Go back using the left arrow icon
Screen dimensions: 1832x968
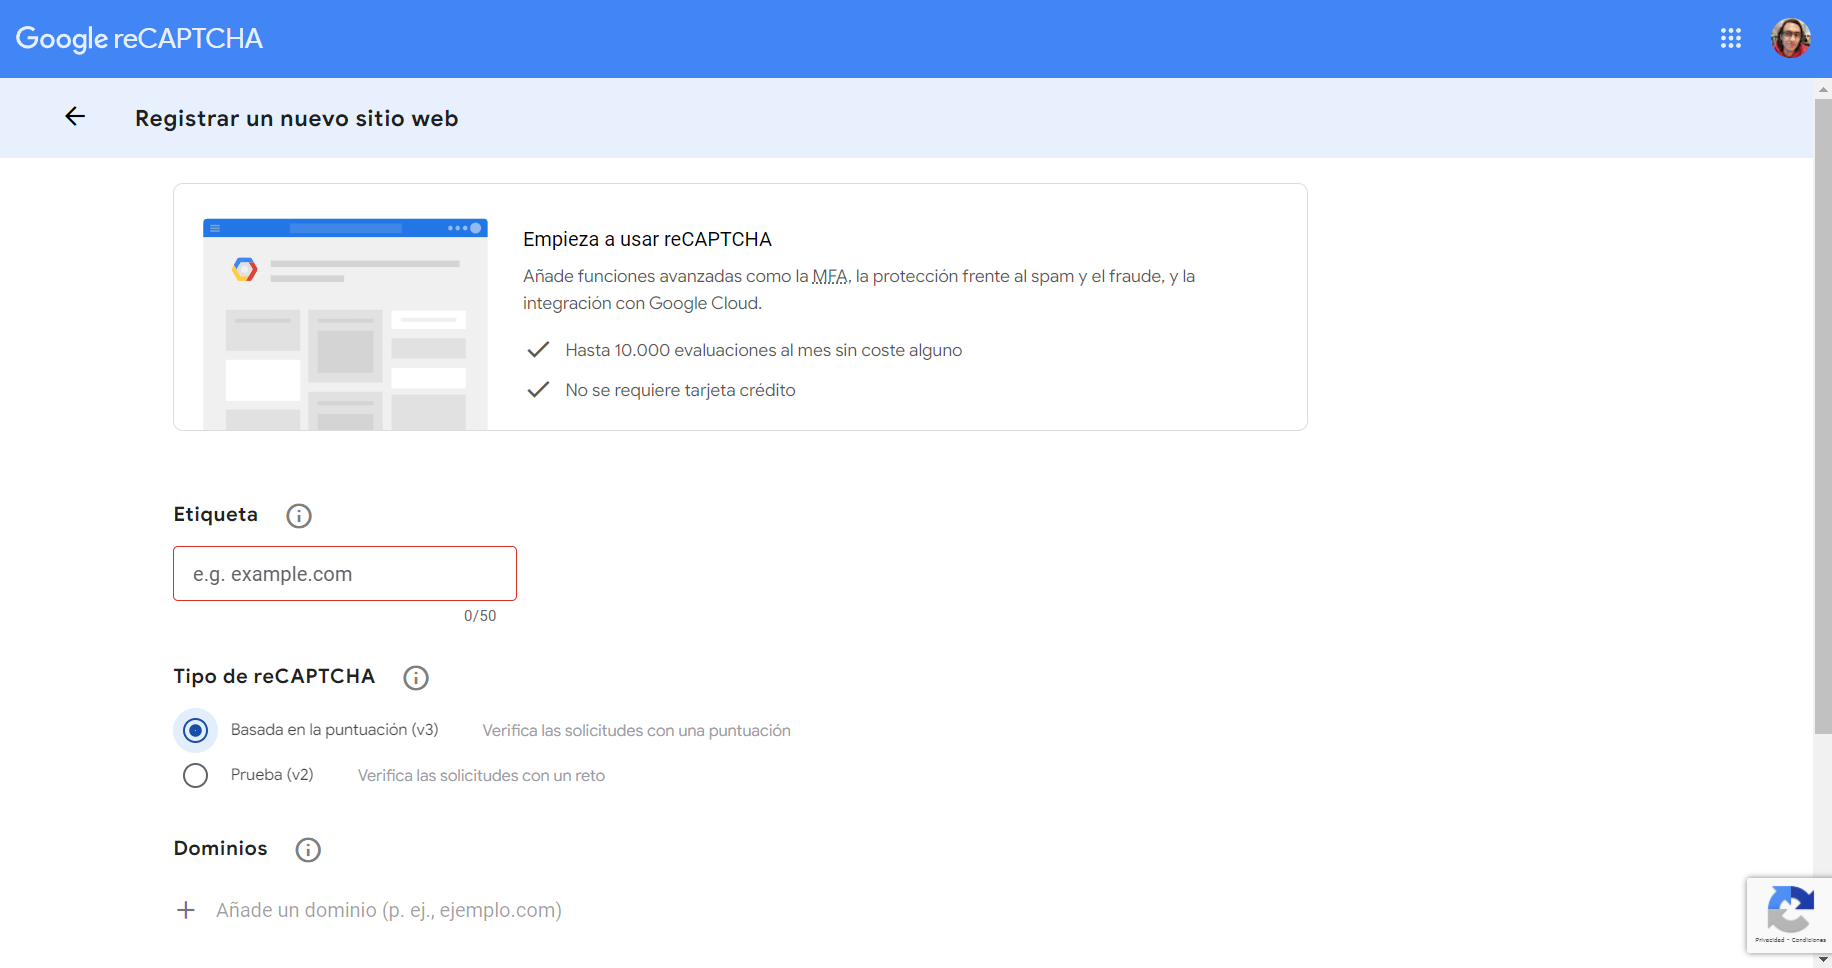point(75,117)
